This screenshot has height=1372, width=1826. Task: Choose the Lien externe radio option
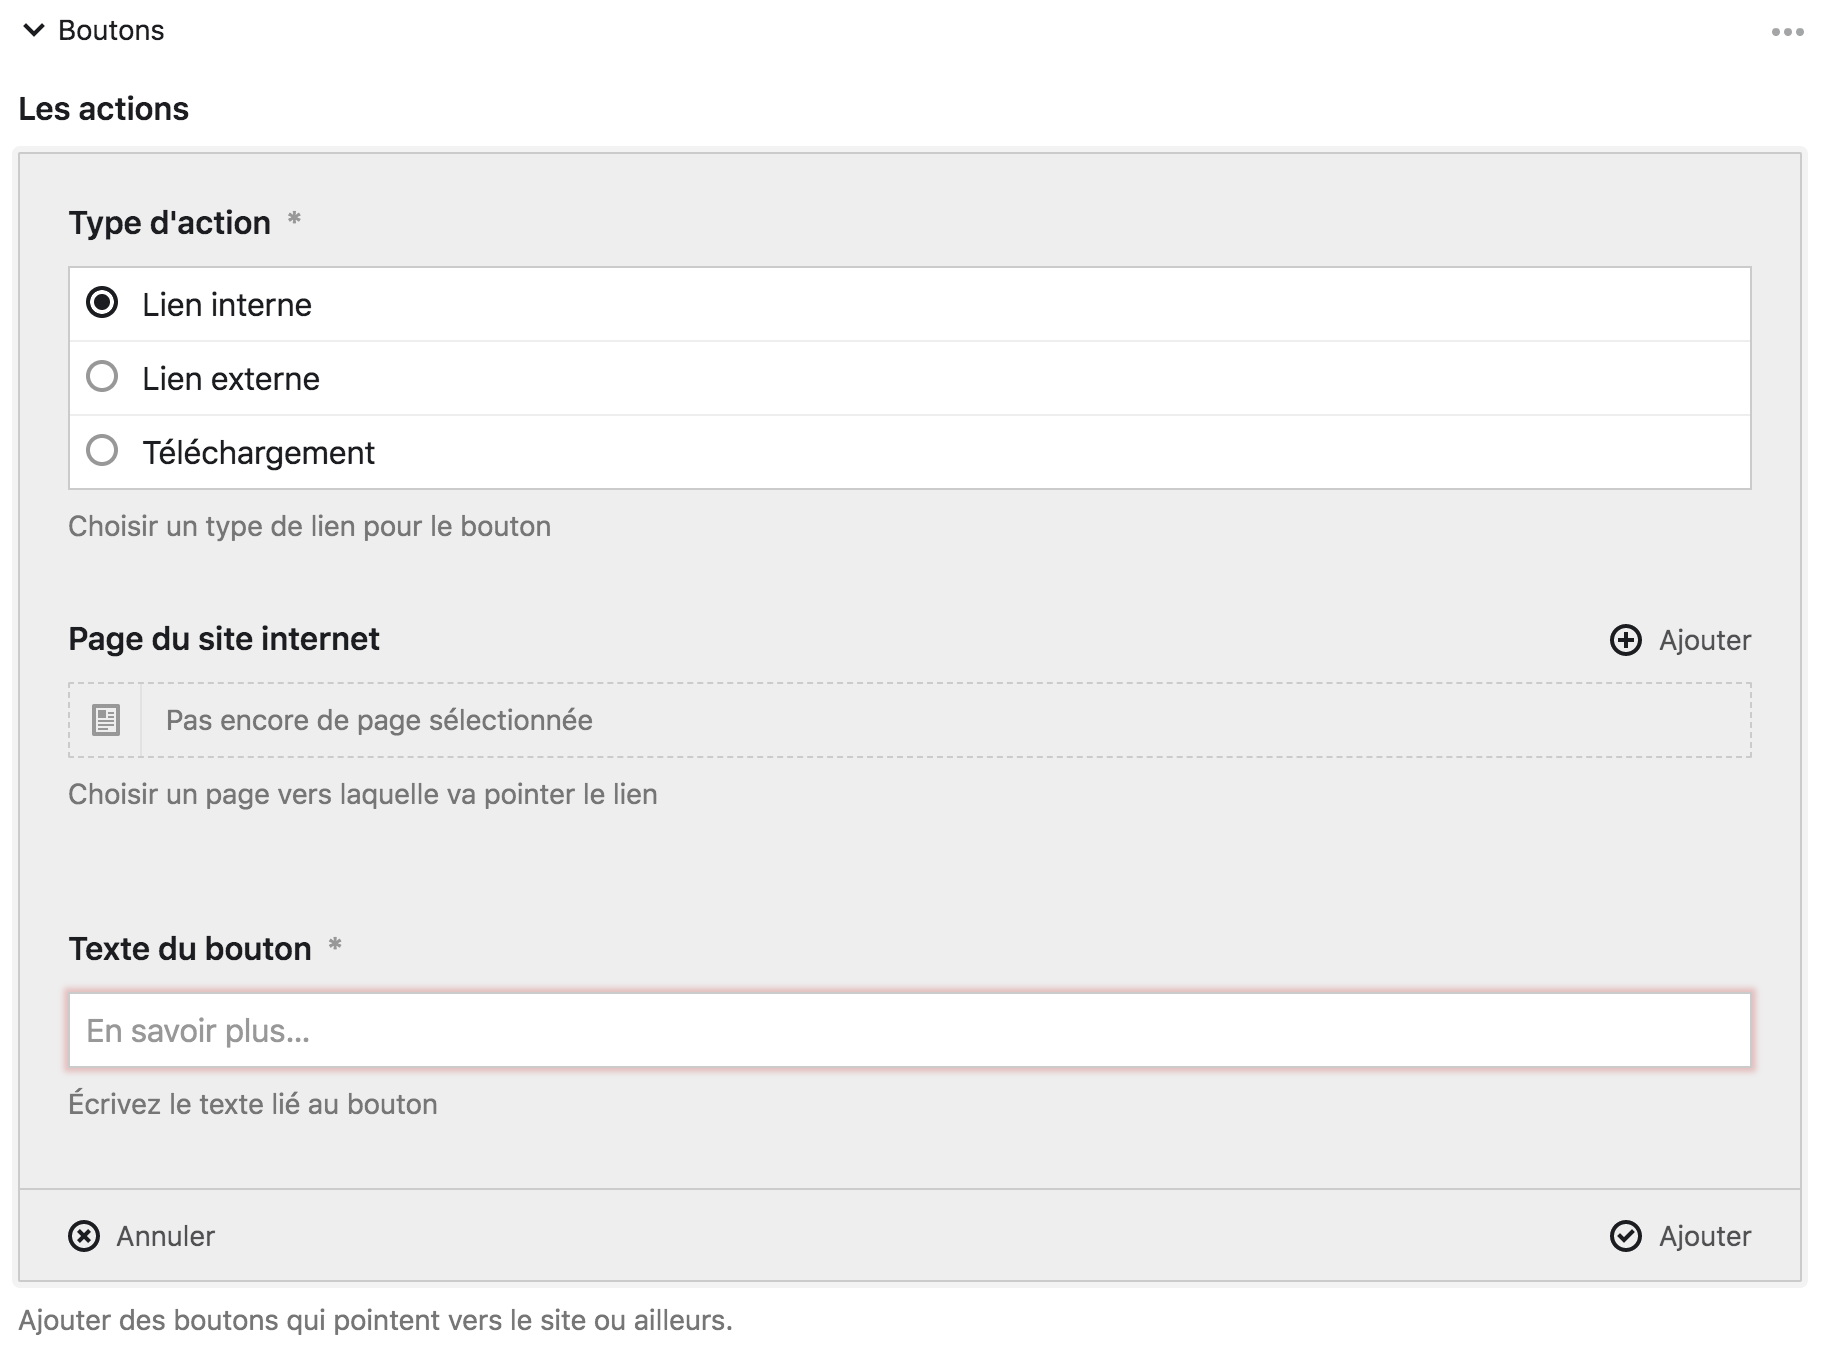102,377
